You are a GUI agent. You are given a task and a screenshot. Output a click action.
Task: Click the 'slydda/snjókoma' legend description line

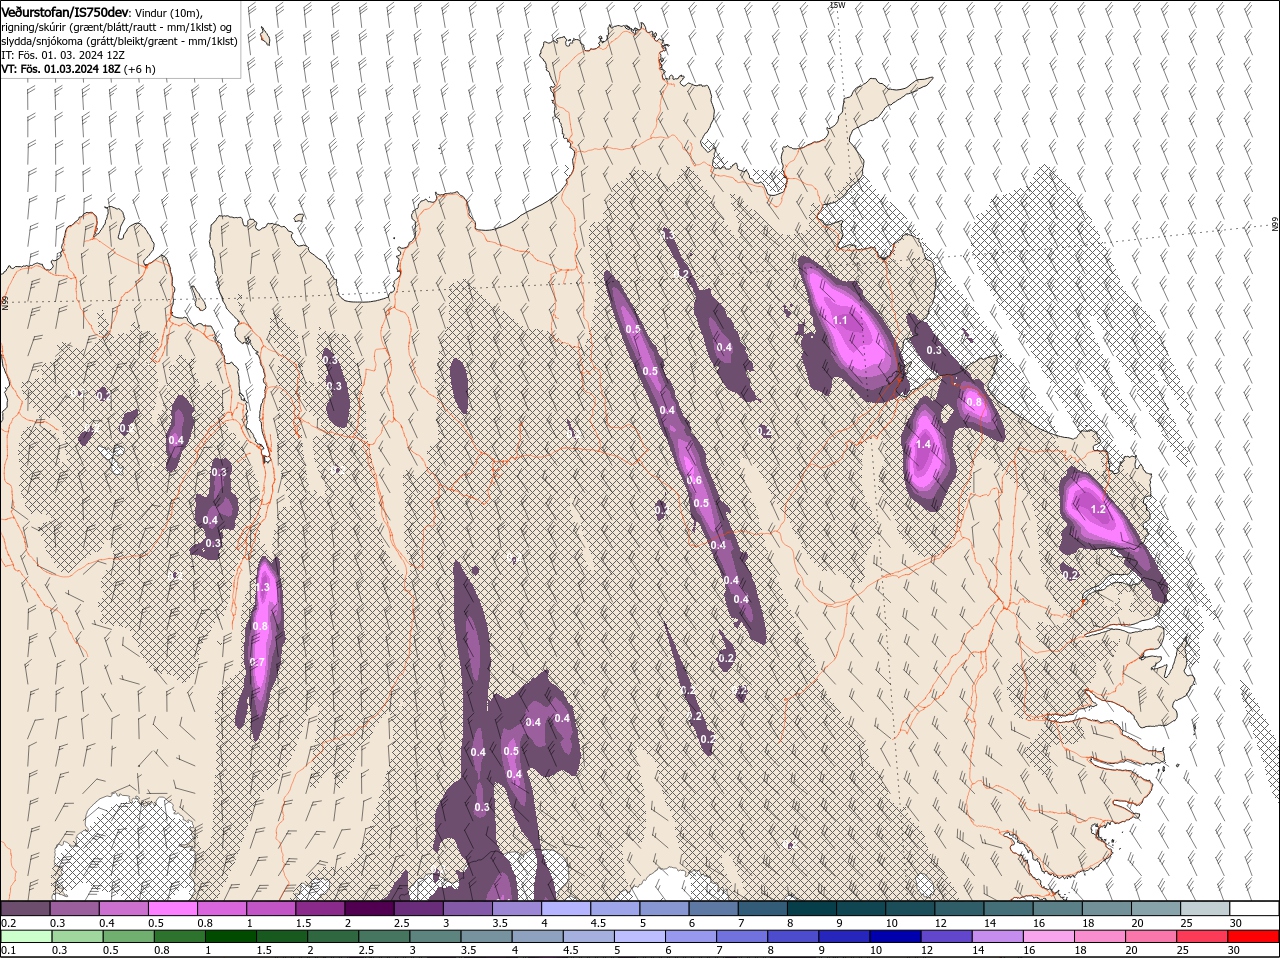click(120, 41)
